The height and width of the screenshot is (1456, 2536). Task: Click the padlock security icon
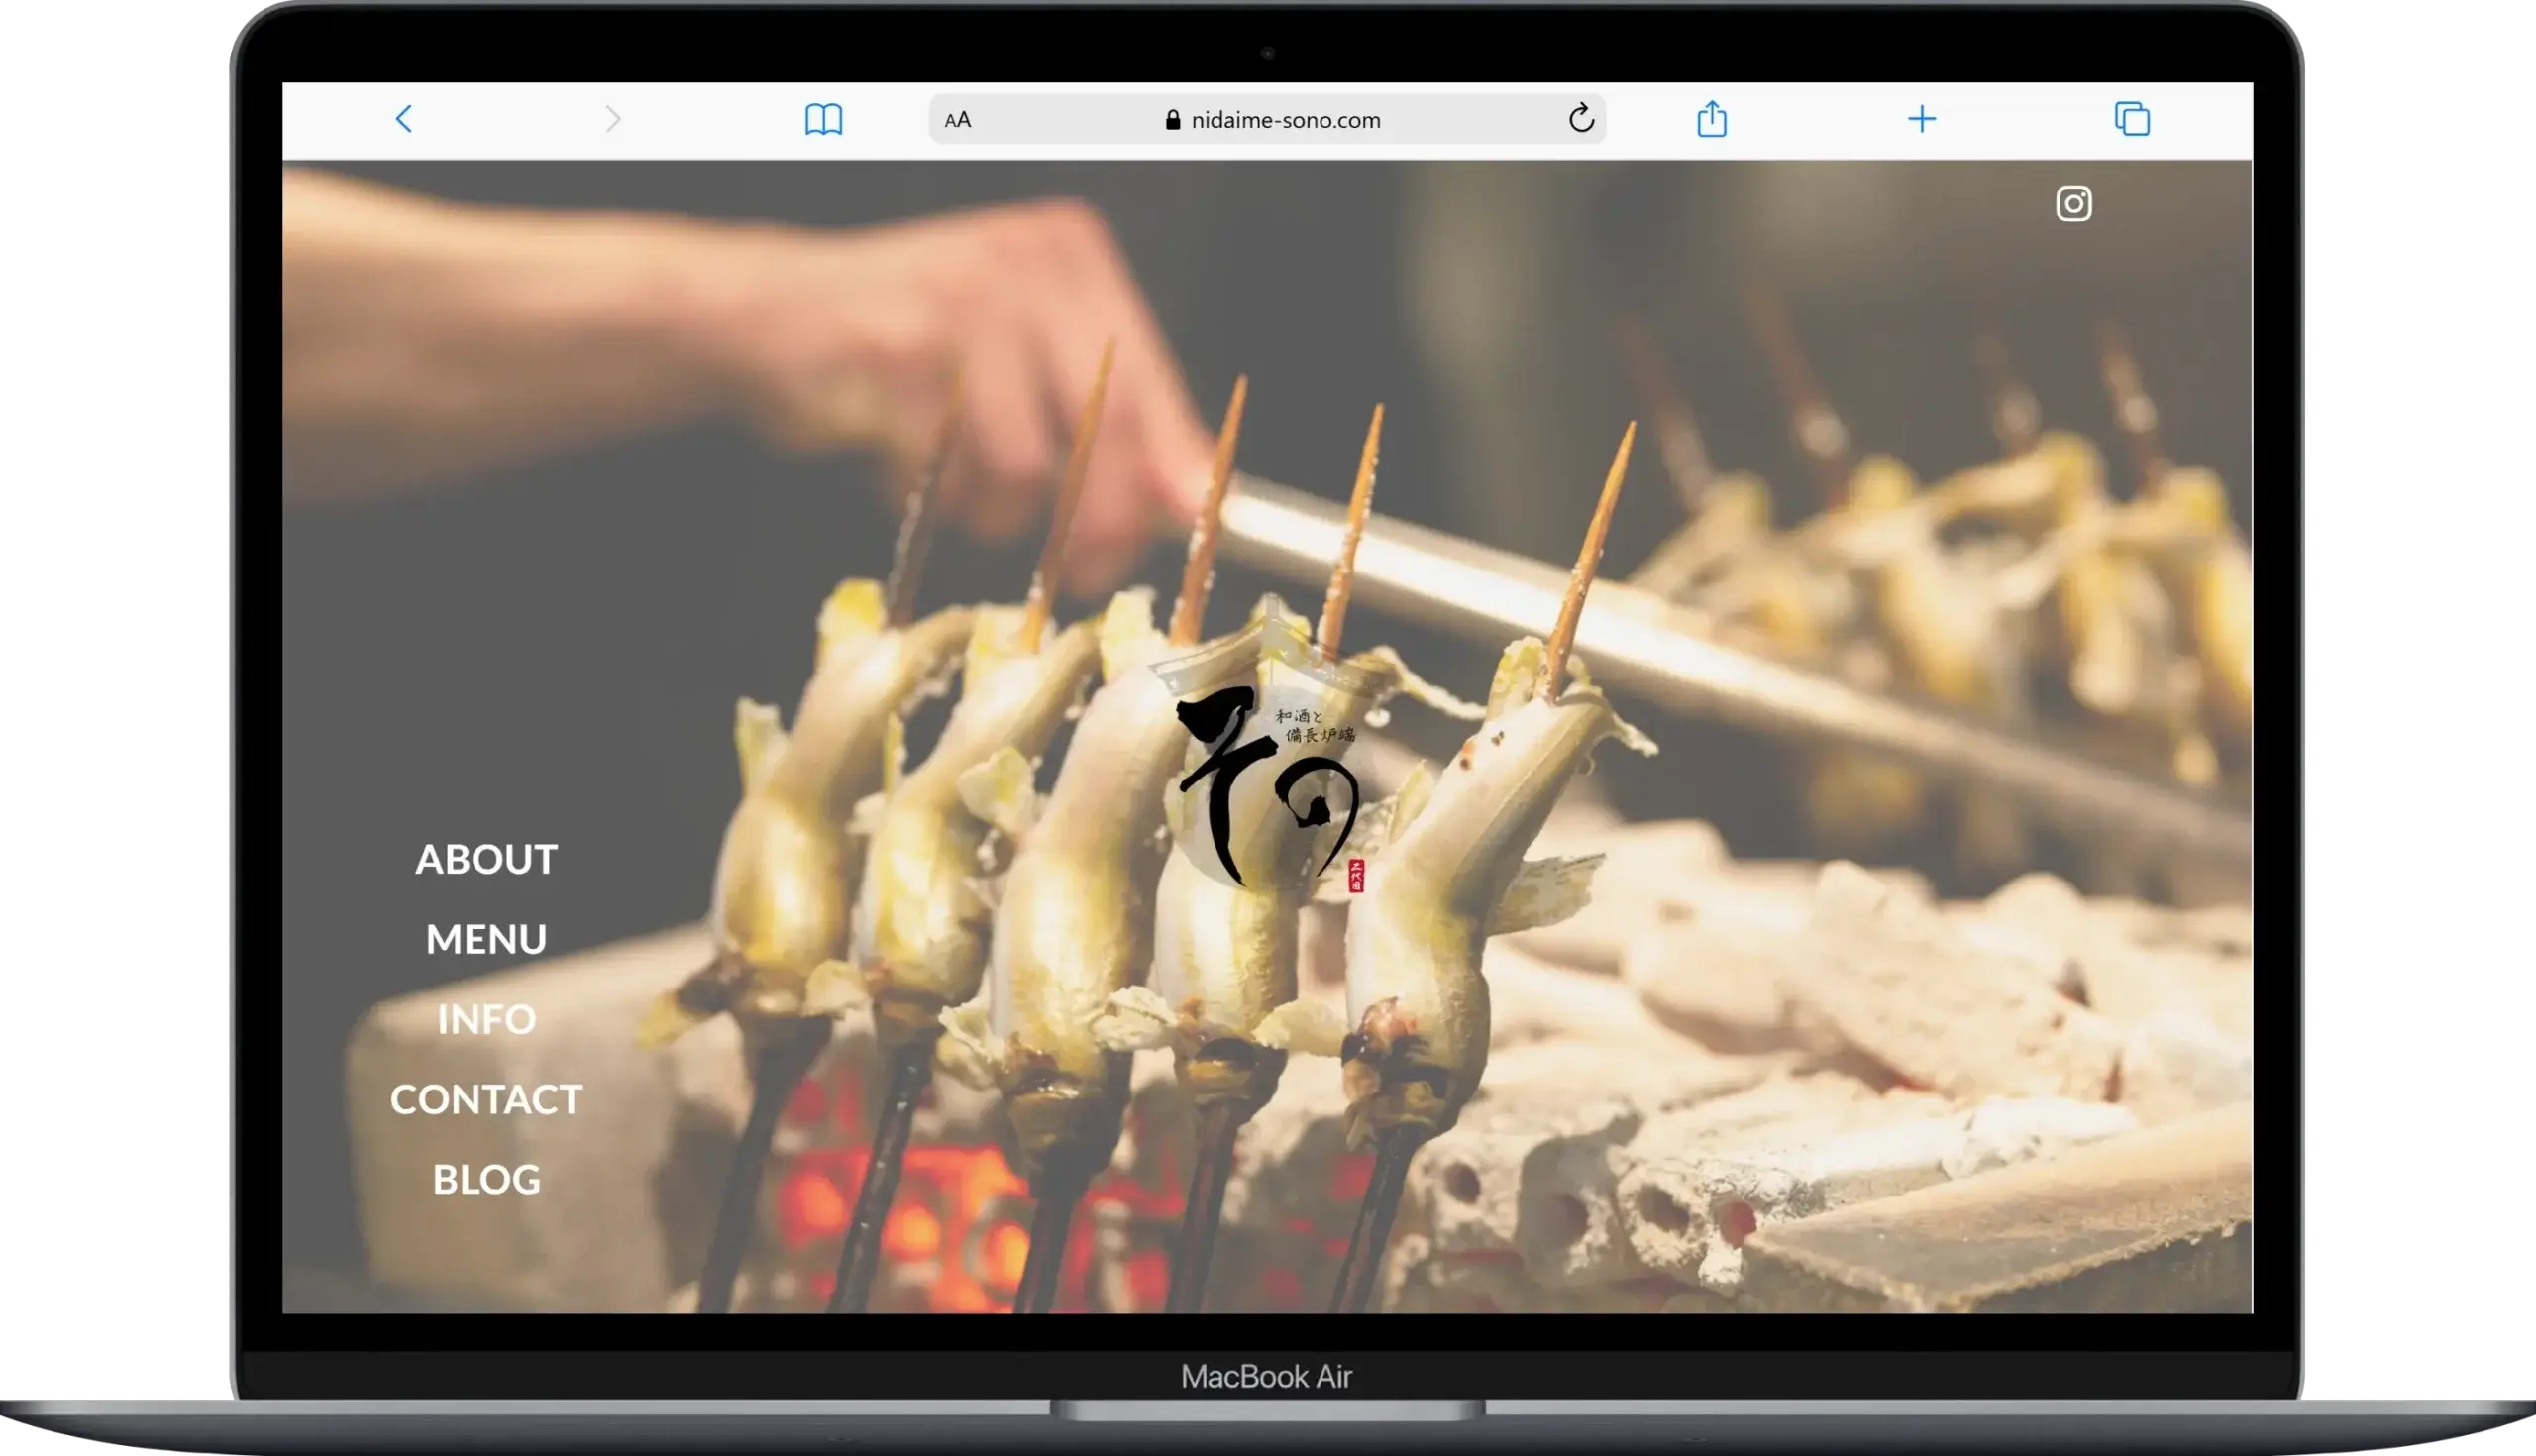(1173, 120)
